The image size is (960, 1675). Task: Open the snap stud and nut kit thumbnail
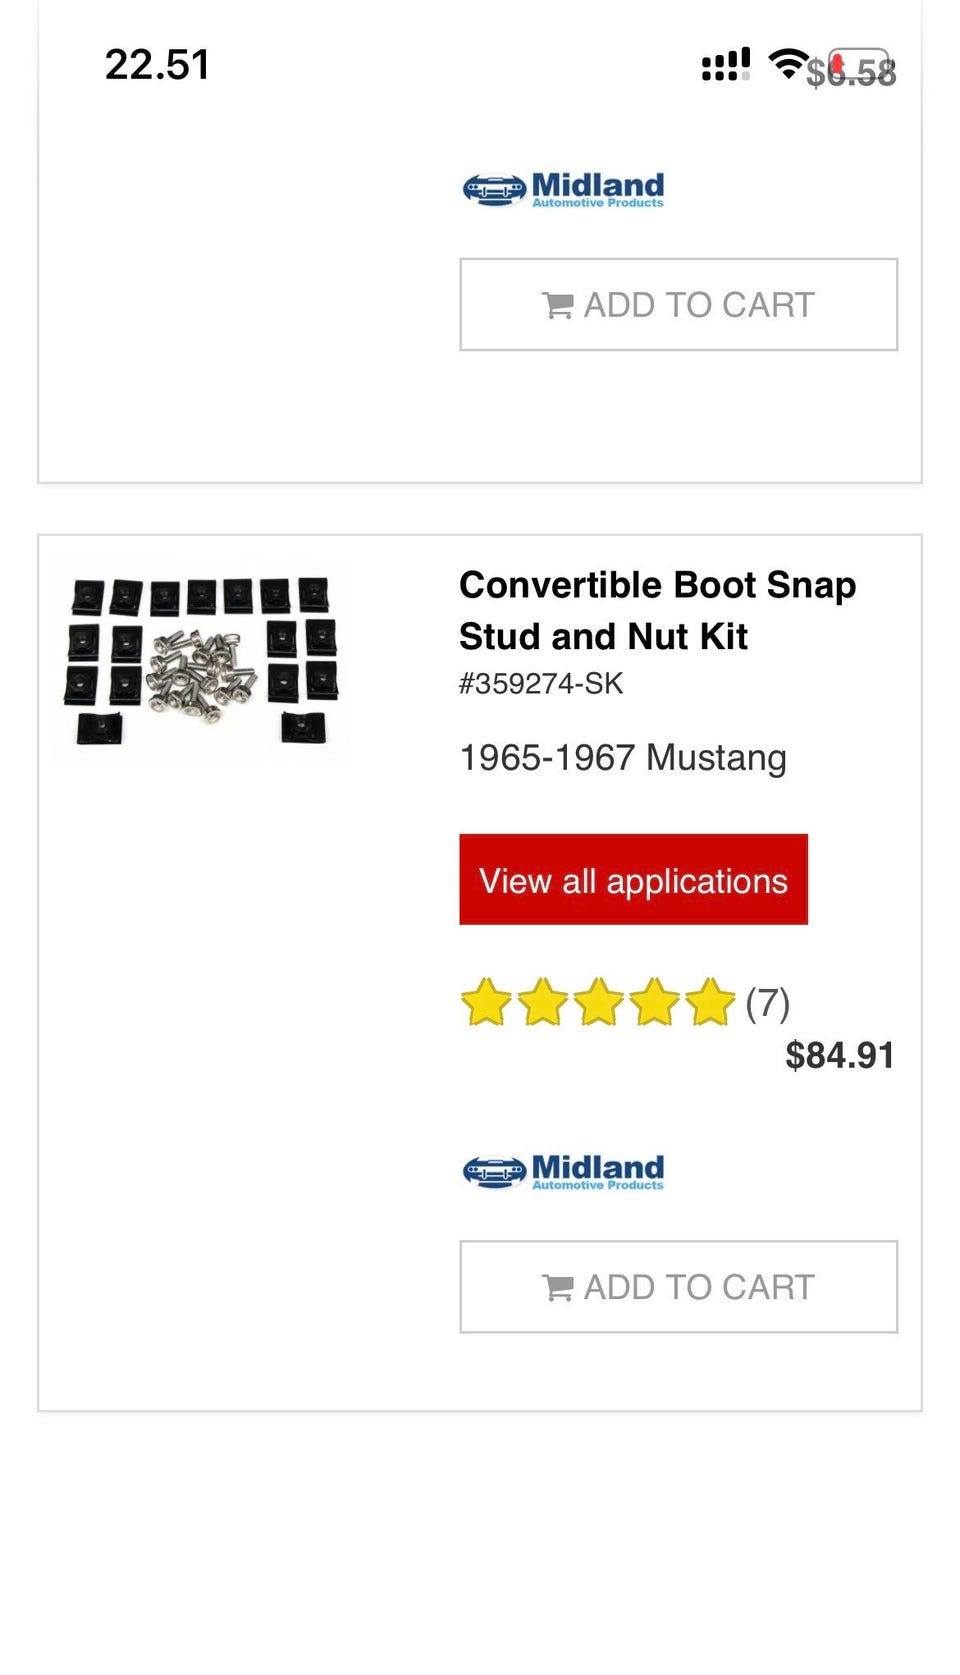coord(204,661)
